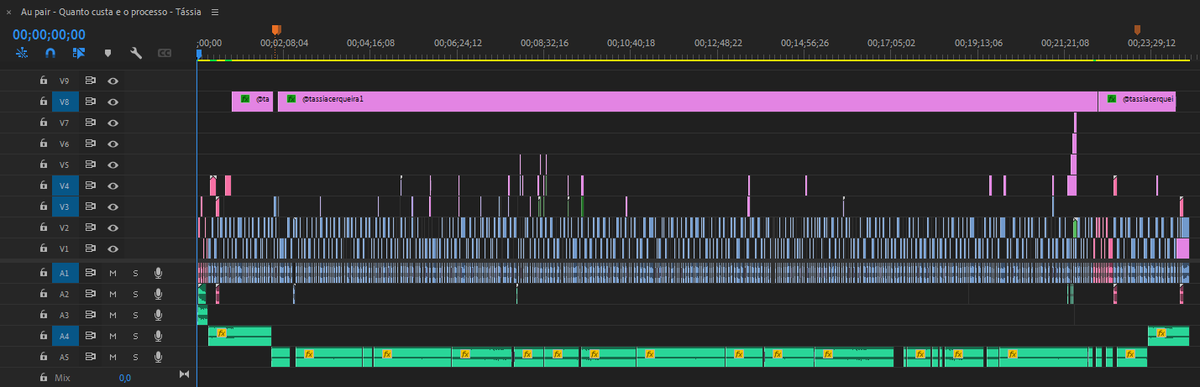Target the A2 audio track
Screen dimensions: 1200x387
coord(65,294)
